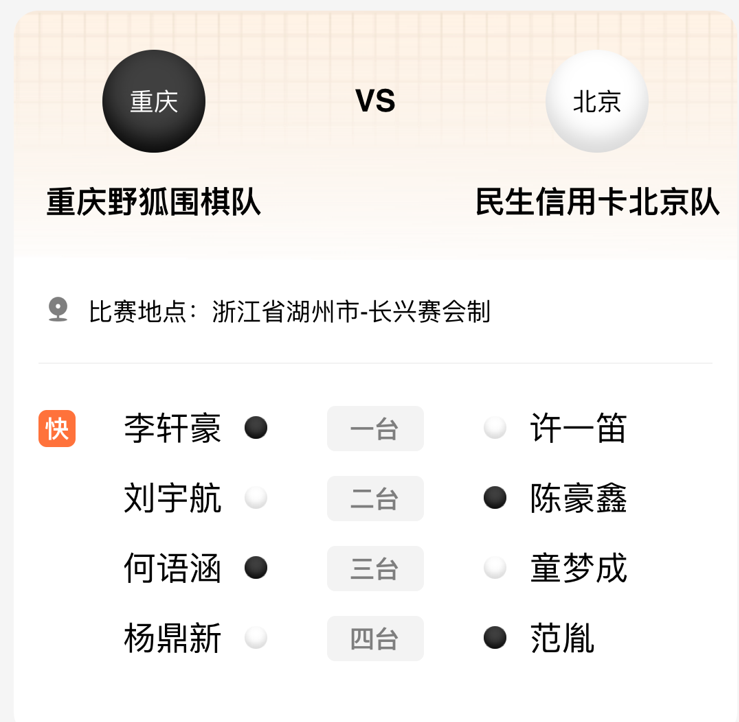Click white stone next to 许一笛
The height and width of the screenshot is (722, 739).
(495, 428)
